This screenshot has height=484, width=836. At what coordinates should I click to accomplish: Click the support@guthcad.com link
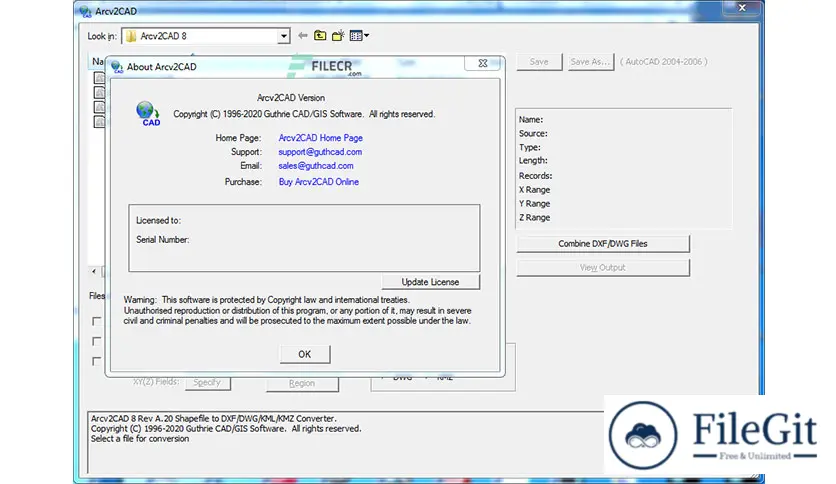pyautogui.click(x=320, y=152)
